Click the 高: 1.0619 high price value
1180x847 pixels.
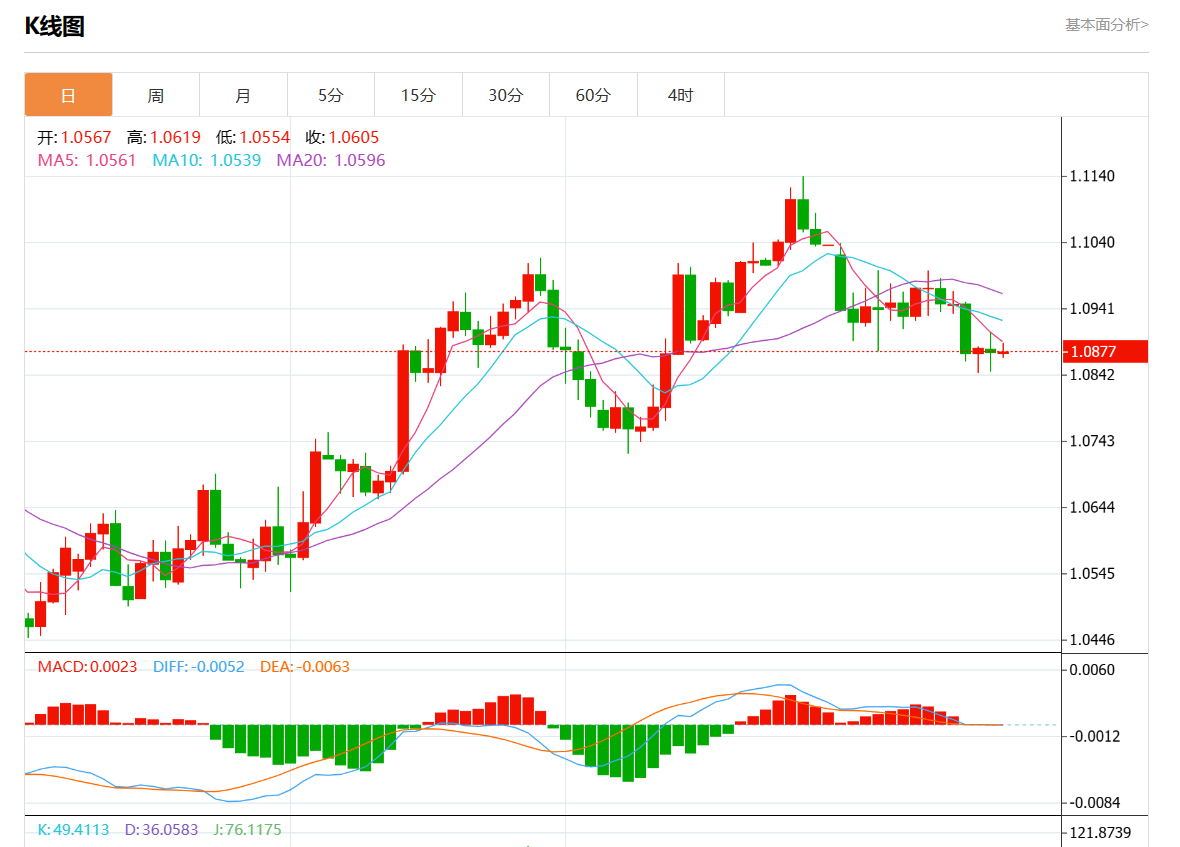click(163, 138)
